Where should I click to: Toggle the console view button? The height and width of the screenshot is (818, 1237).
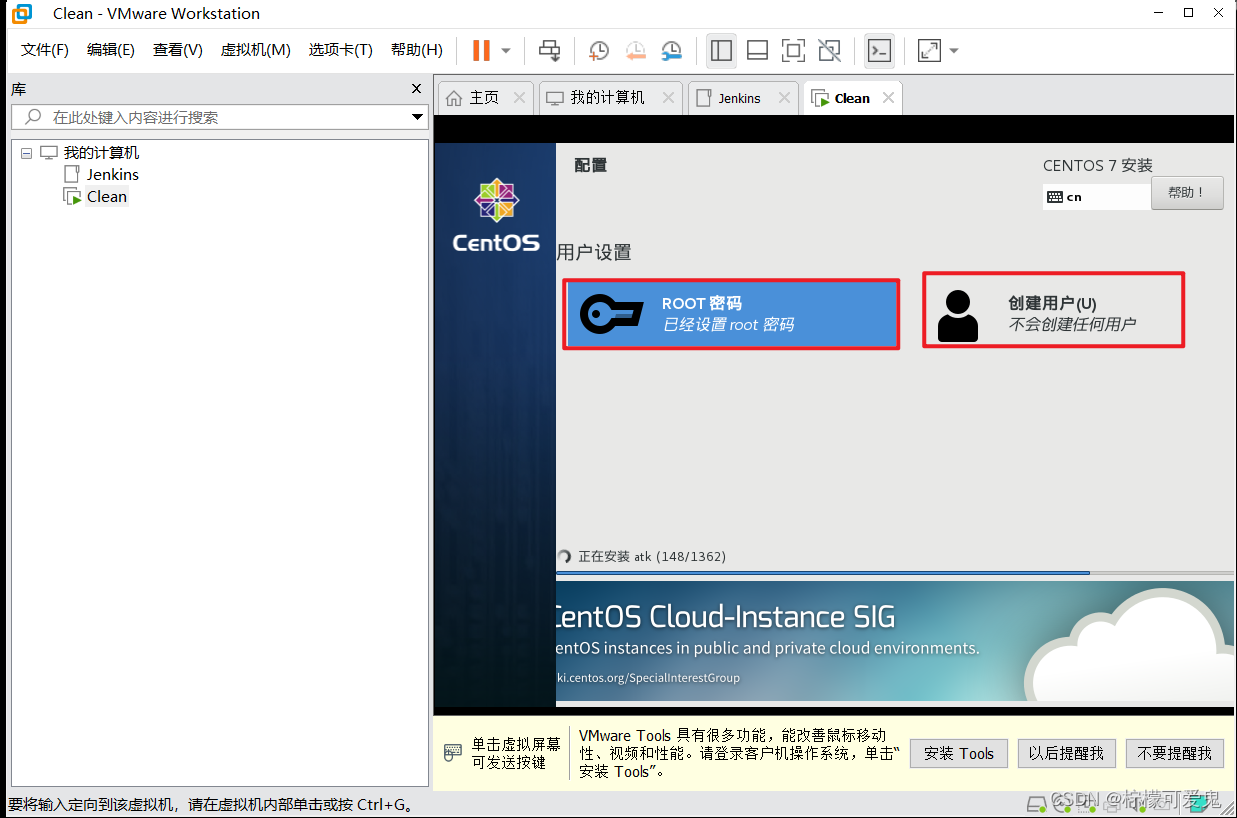(x=879, y=50)
